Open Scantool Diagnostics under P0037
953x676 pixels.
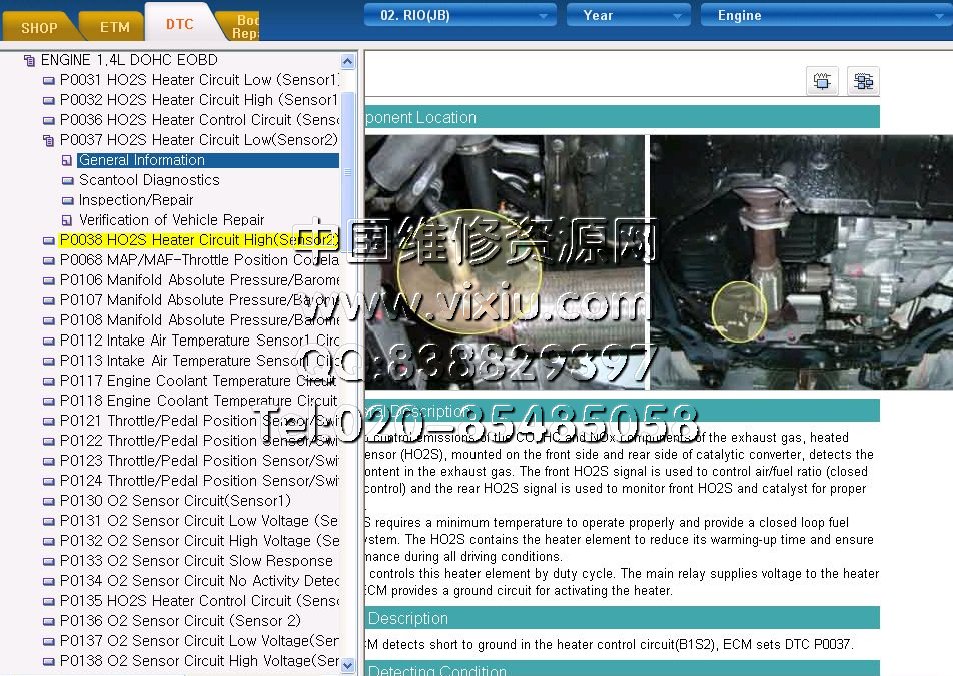tap(149, 180)
